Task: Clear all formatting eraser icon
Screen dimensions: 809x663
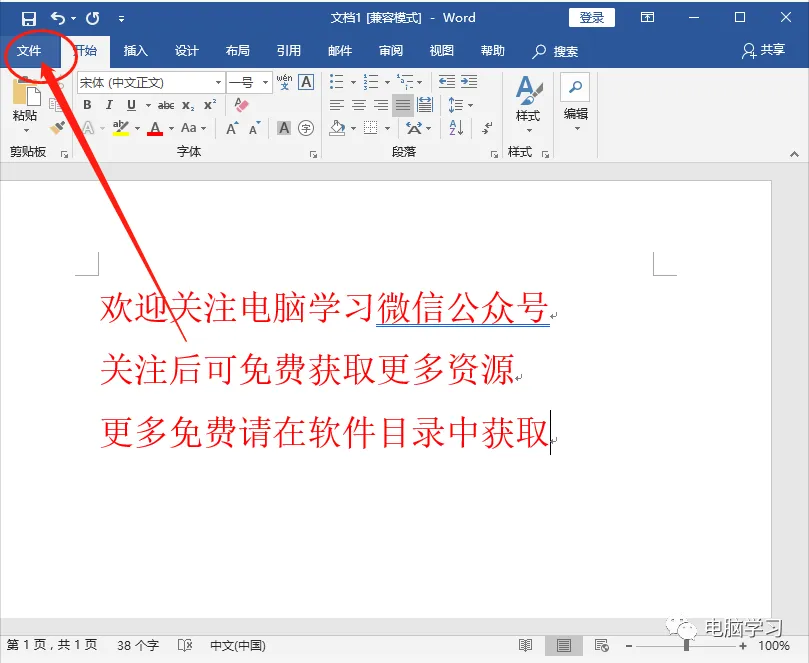Action: coord(241,105)
